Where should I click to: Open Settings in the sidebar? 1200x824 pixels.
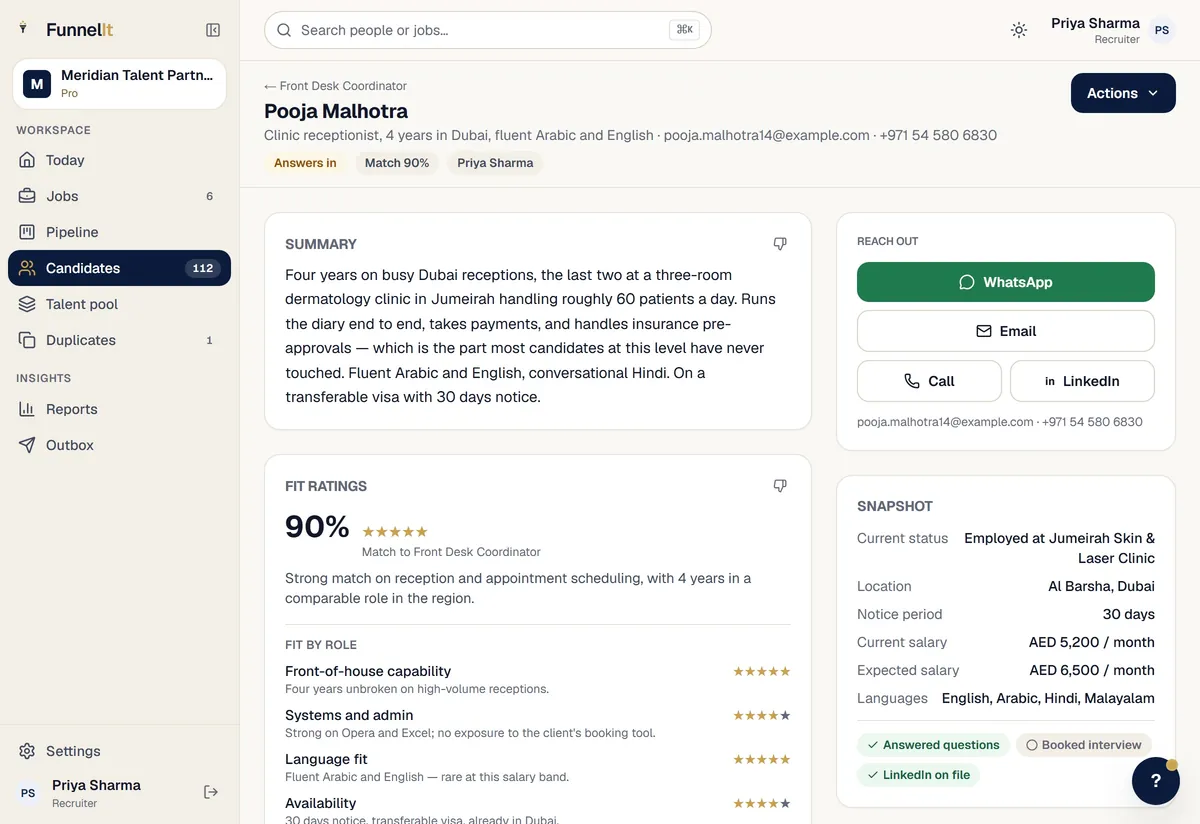click(119, 751)
